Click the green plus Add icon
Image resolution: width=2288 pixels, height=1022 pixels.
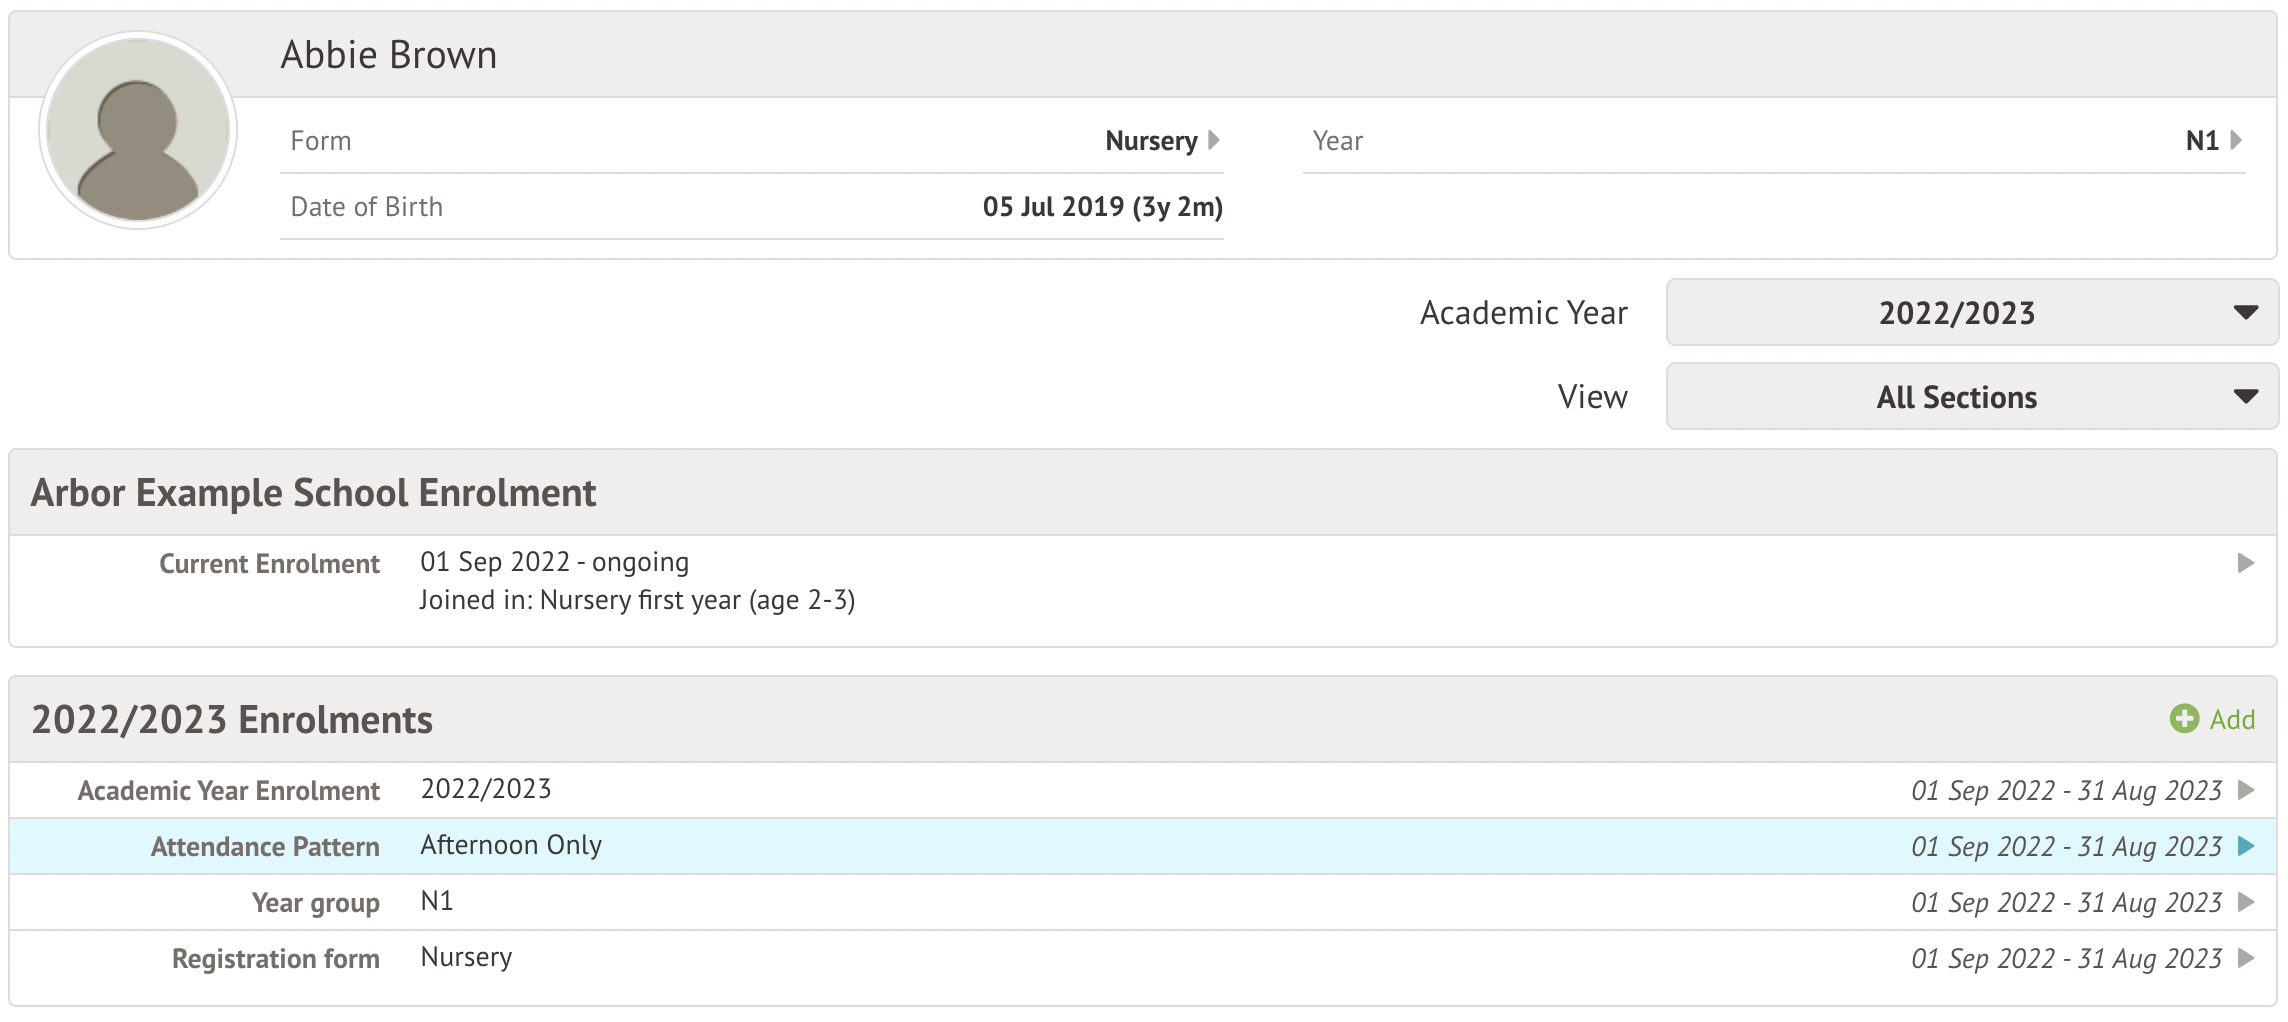point(2184,719)
